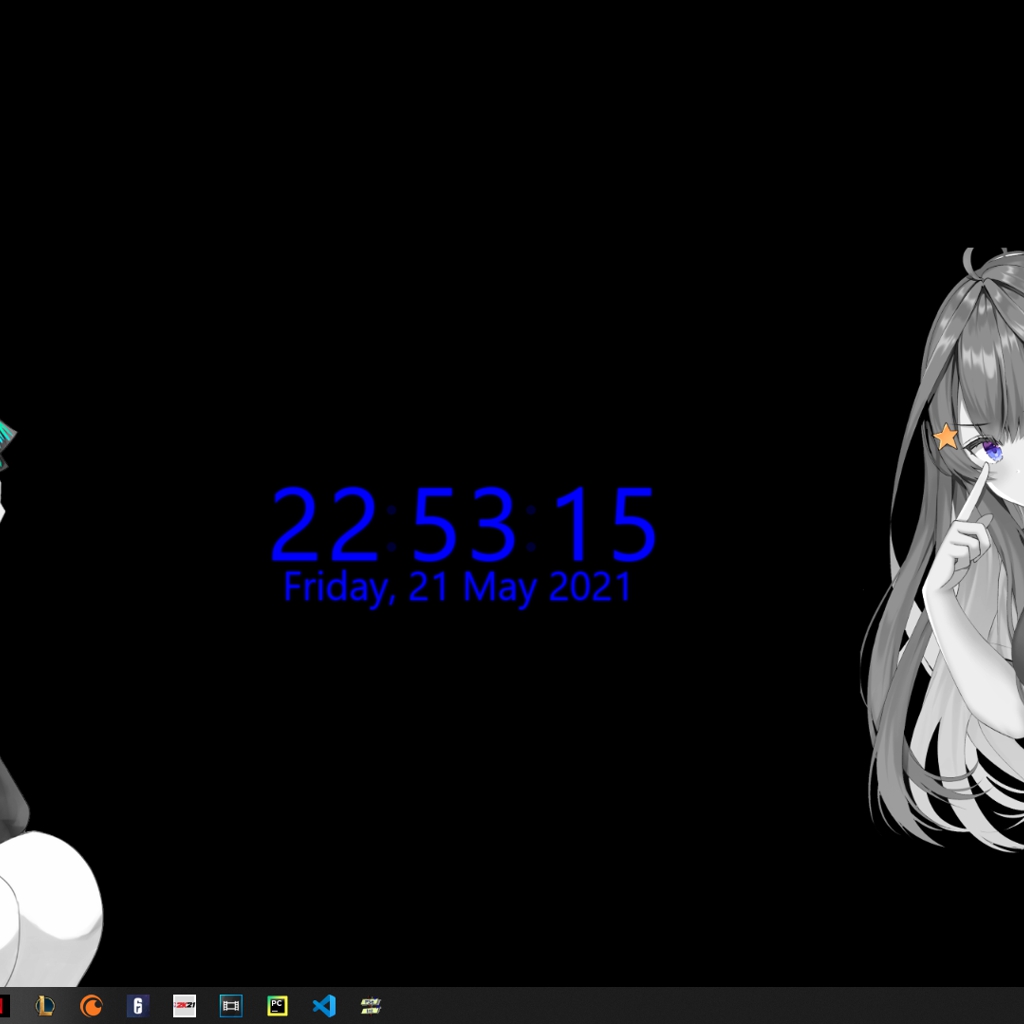Open the yellow striped icon beside VS Code
This screenshot has height=1024, width=1024.
coord(370,1005)
